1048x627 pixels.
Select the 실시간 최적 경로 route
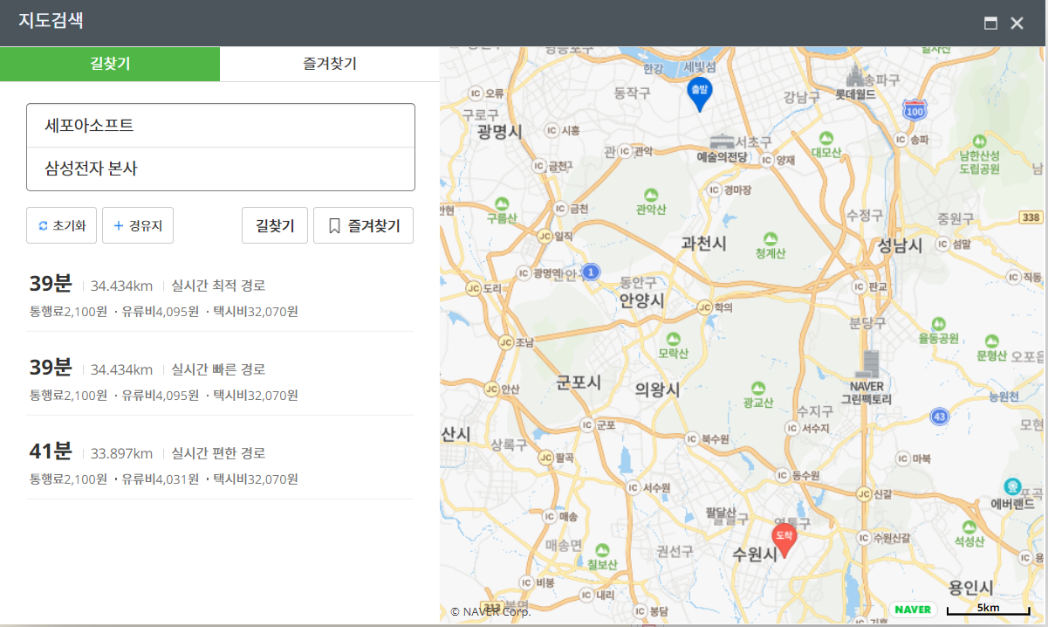coord(220,296)
